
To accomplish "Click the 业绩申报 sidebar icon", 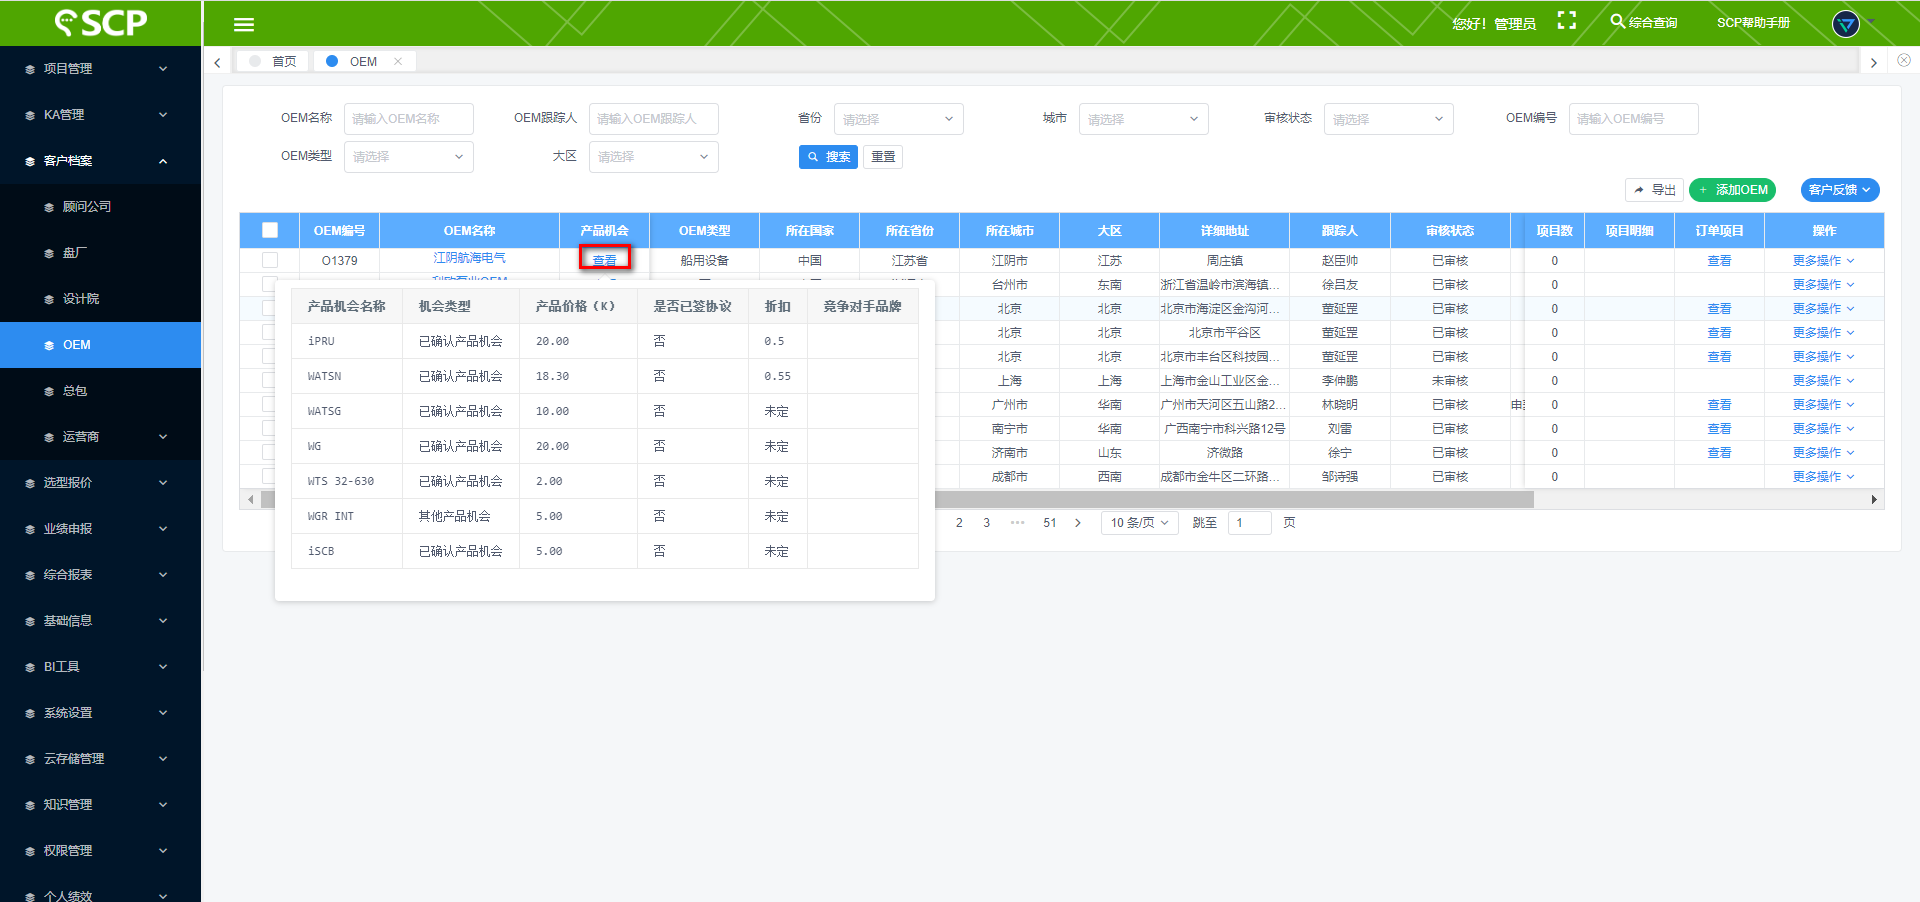I will coord(29,529).
